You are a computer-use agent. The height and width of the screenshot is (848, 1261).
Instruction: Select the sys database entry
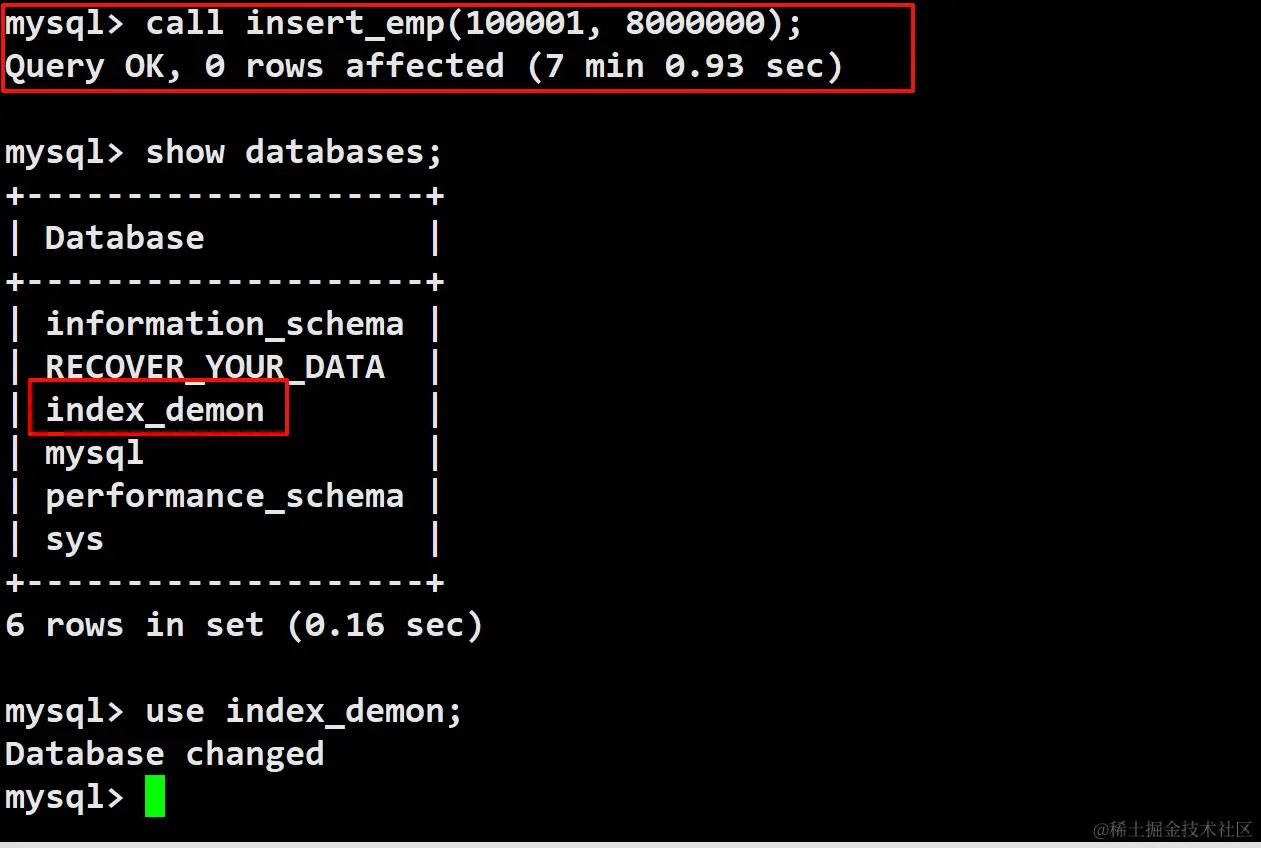tap(74, 539)
